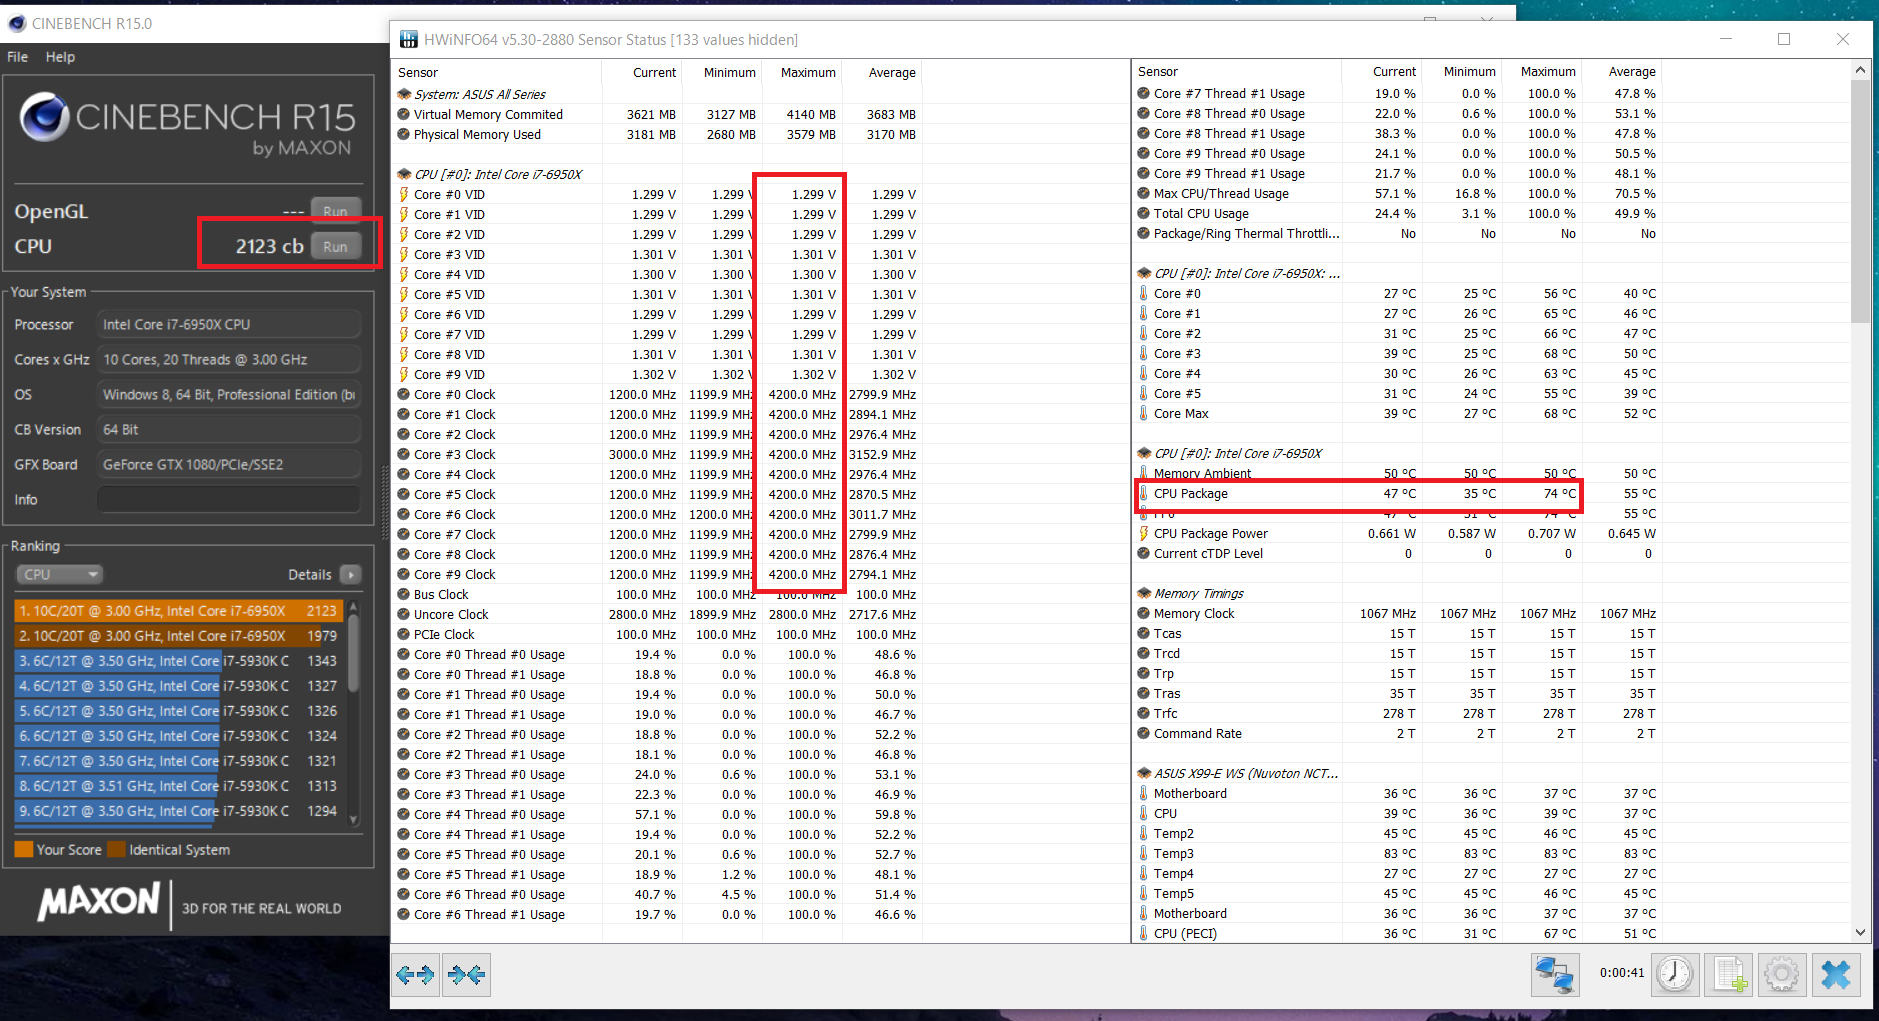Click the Maximum column header in left pane
The height and width of the screenshot is (1021, 1879).
(x=808, y=72)
